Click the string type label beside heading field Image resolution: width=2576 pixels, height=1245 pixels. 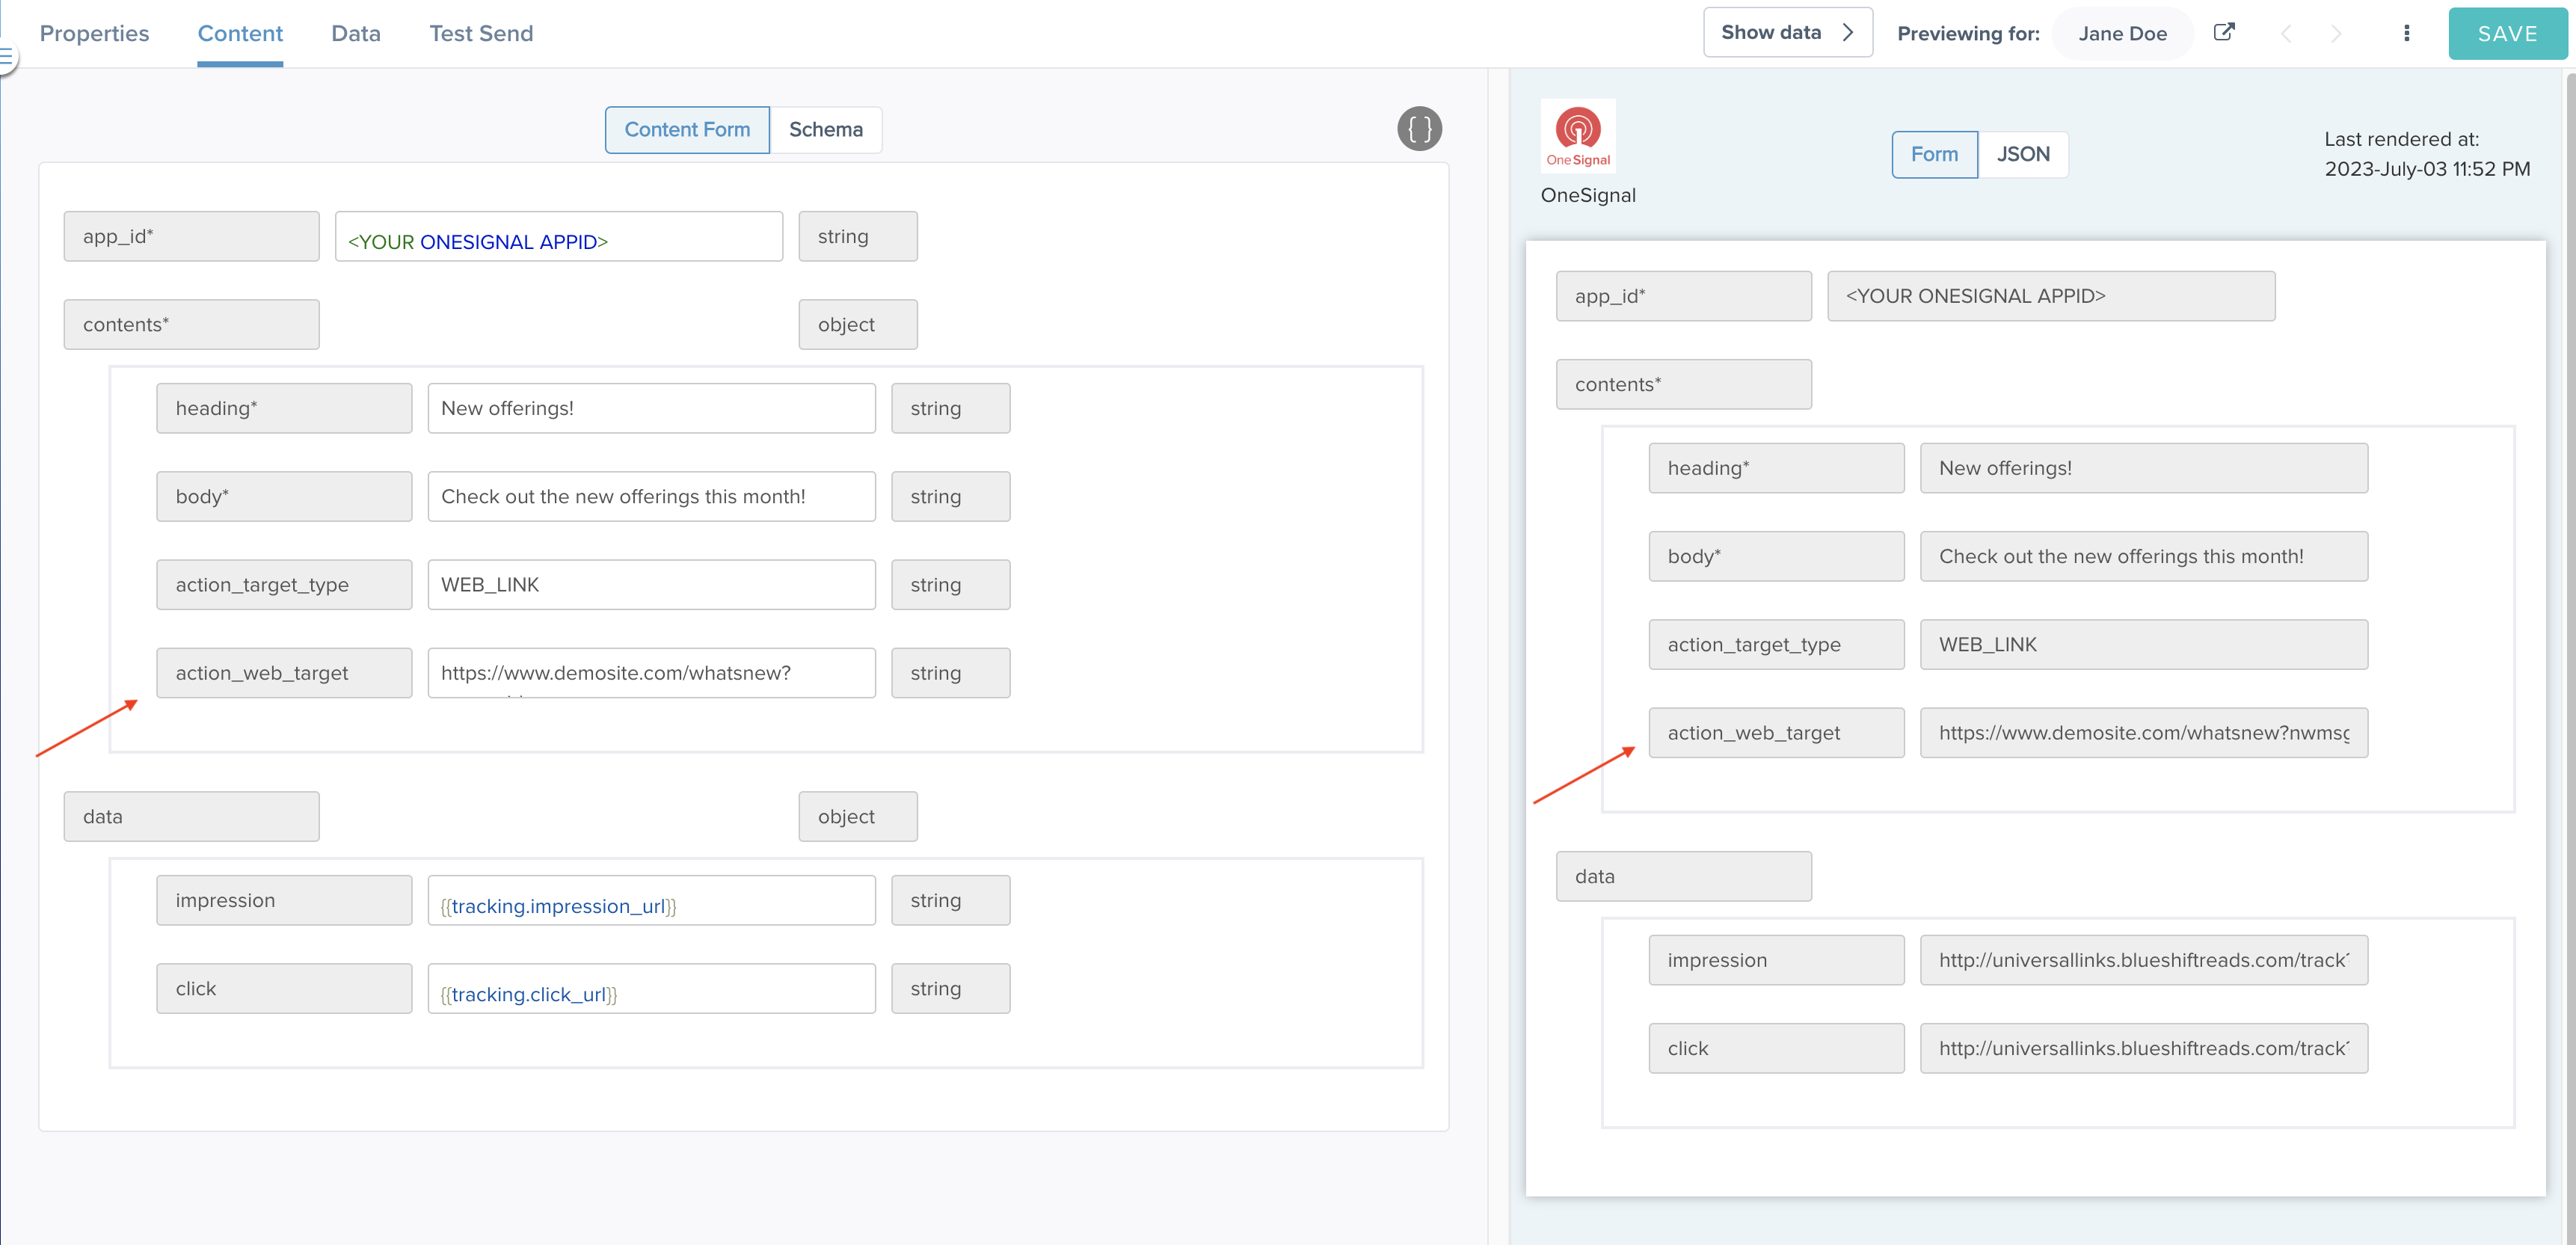(x=950, y=408)
